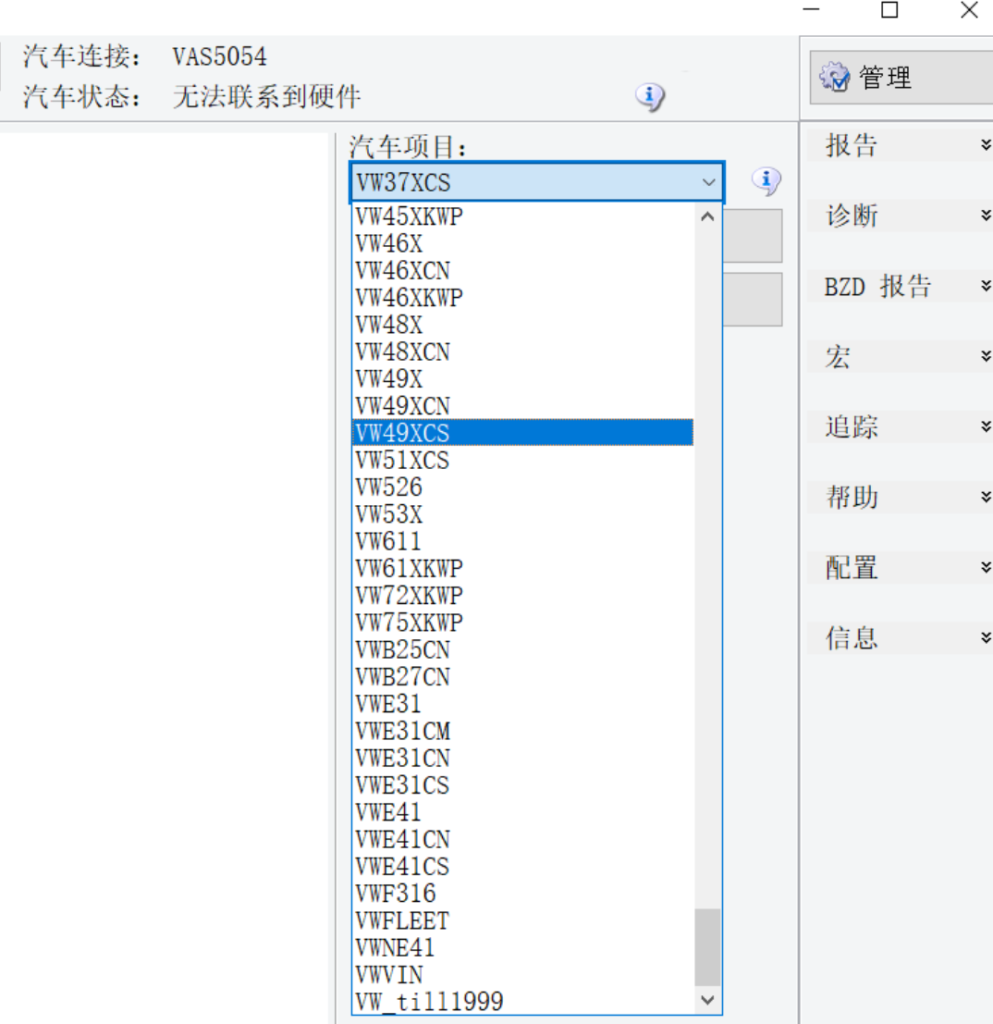The width and height of the screenshot is (993, 1024).
Task: Open the 配置 section
Action: [x=985, y=568]
